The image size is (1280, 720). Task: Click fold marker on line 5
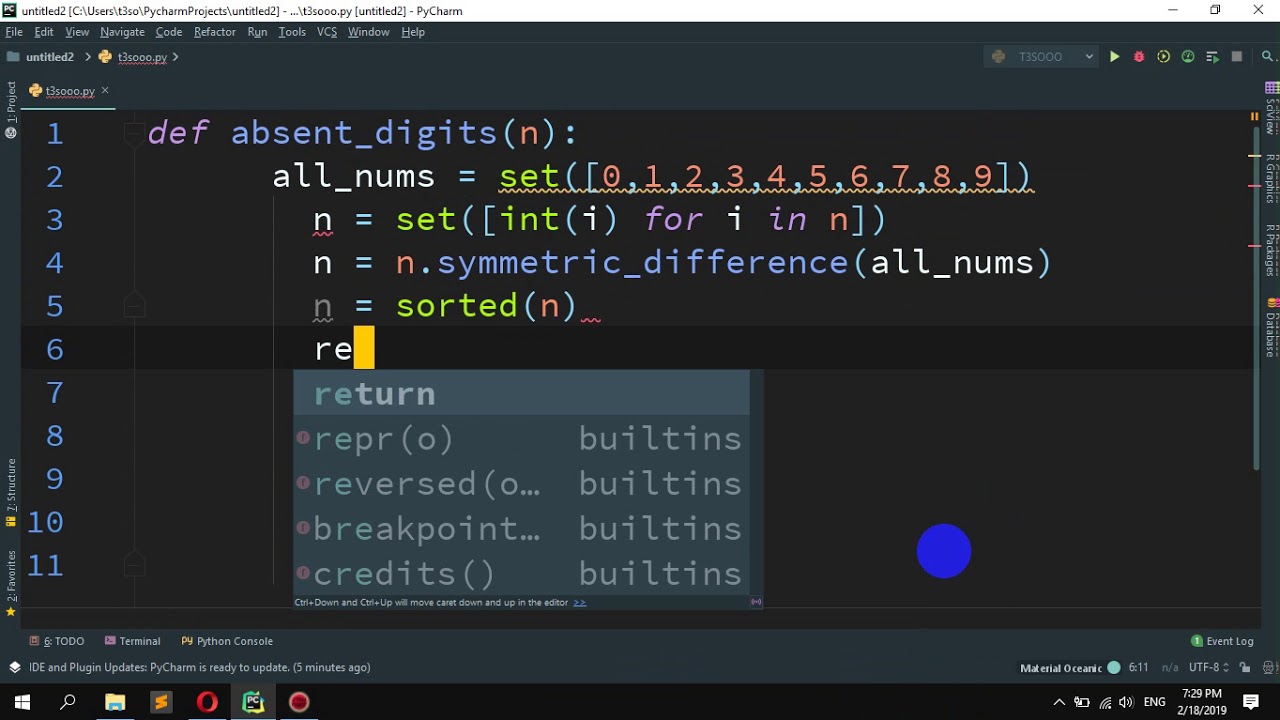pyautogui.click(x=134, y=305)
